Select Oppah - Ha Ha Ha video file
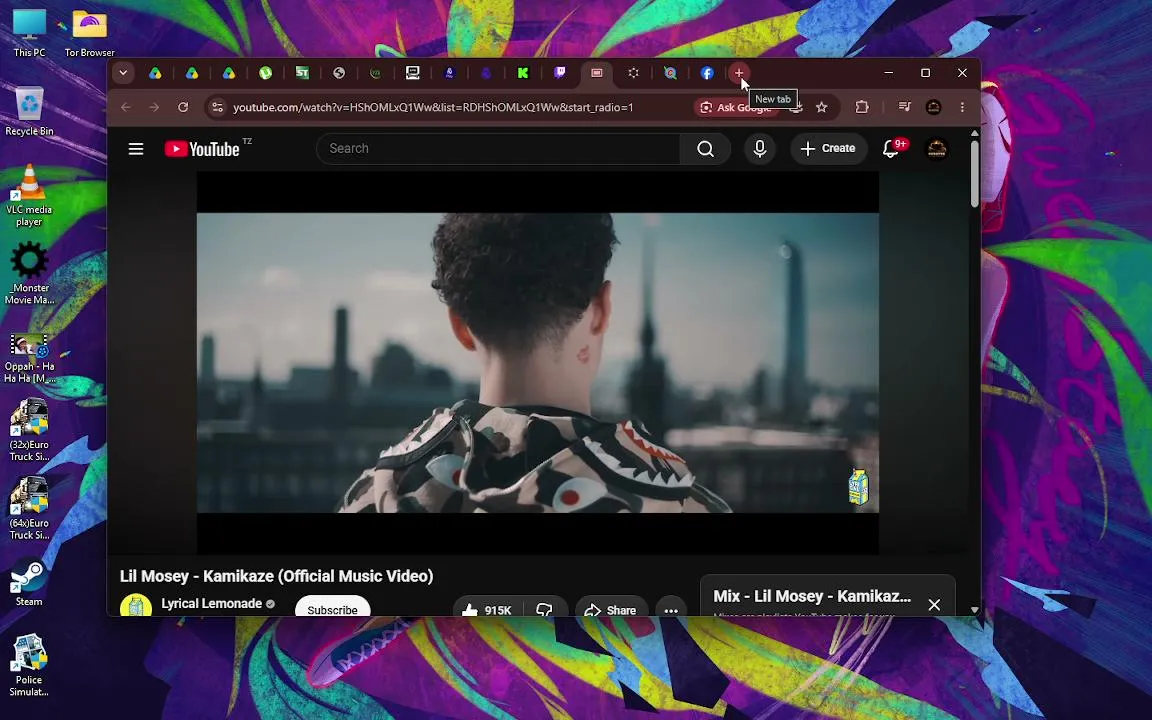 click(x=29, y=359)
